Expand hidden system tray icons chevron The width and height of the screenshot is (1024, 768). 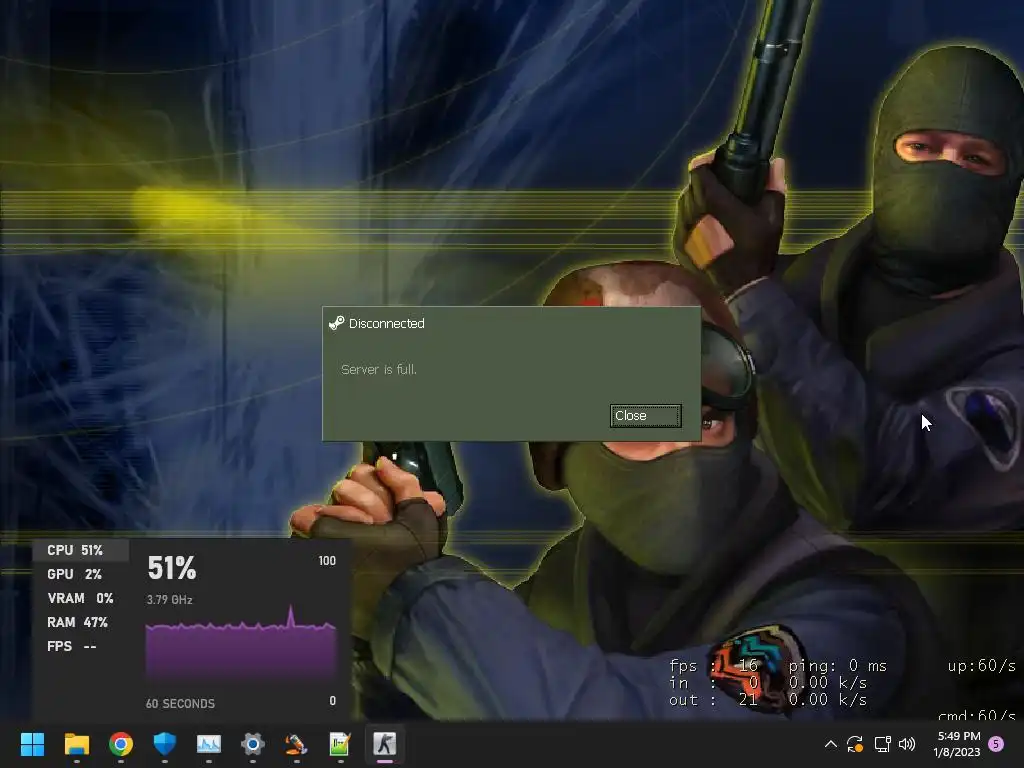pyautogui.click(x=831, y=744)
